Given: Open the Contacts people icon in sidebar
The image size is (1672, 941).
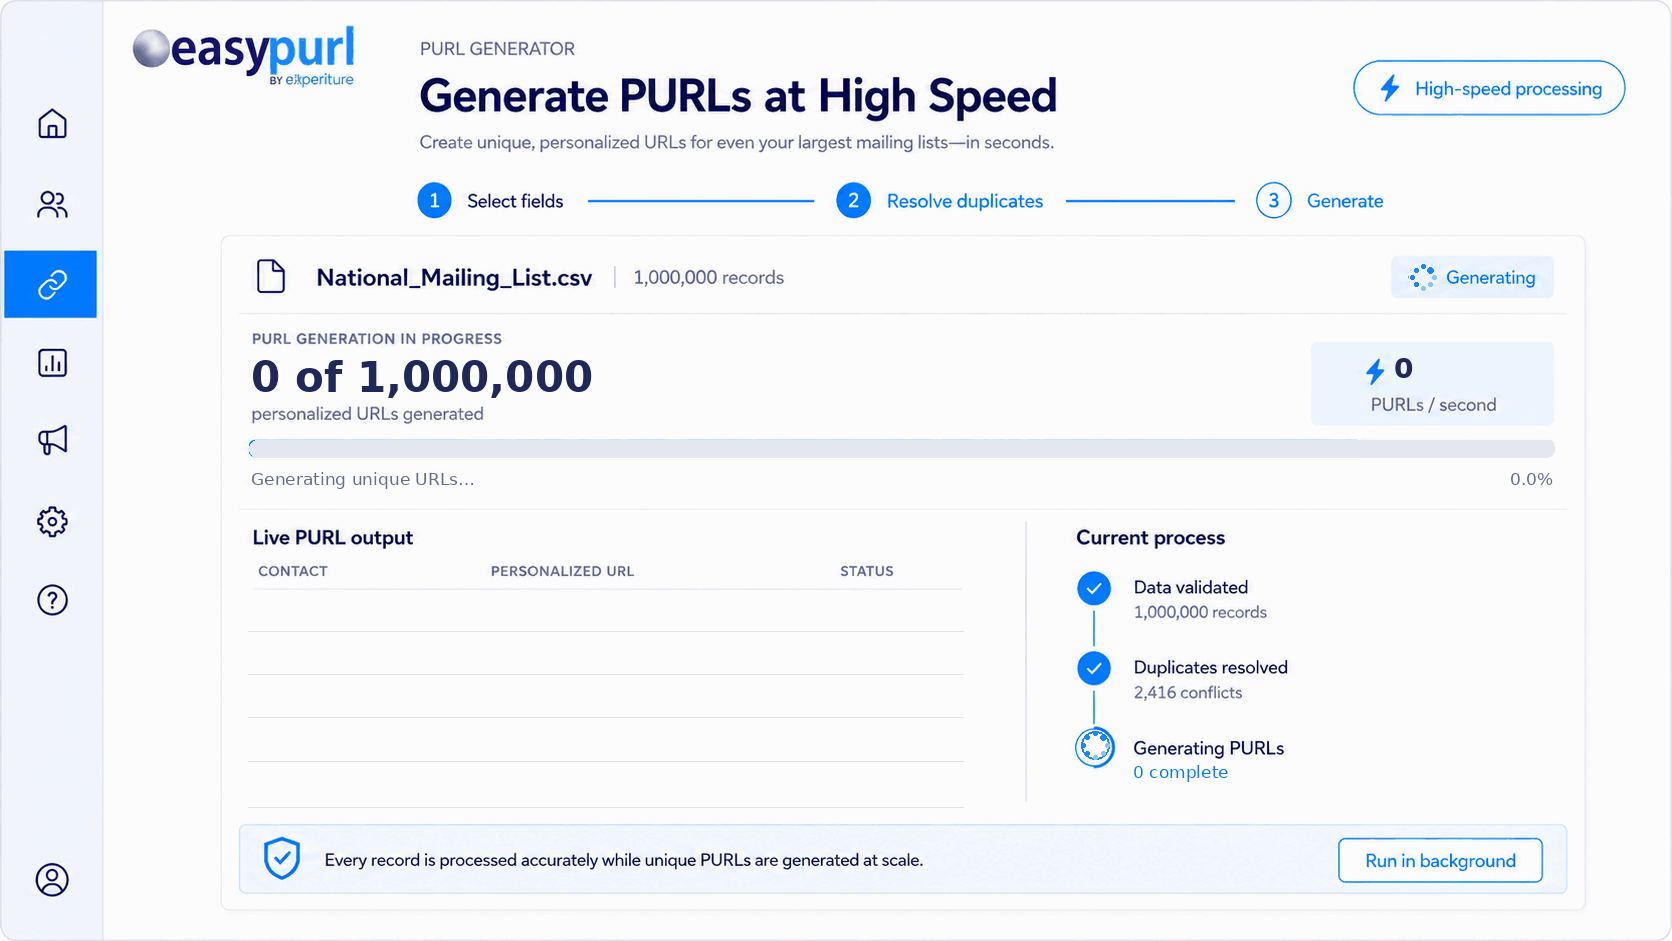Looking at the screenshot, I should point(52,204).
